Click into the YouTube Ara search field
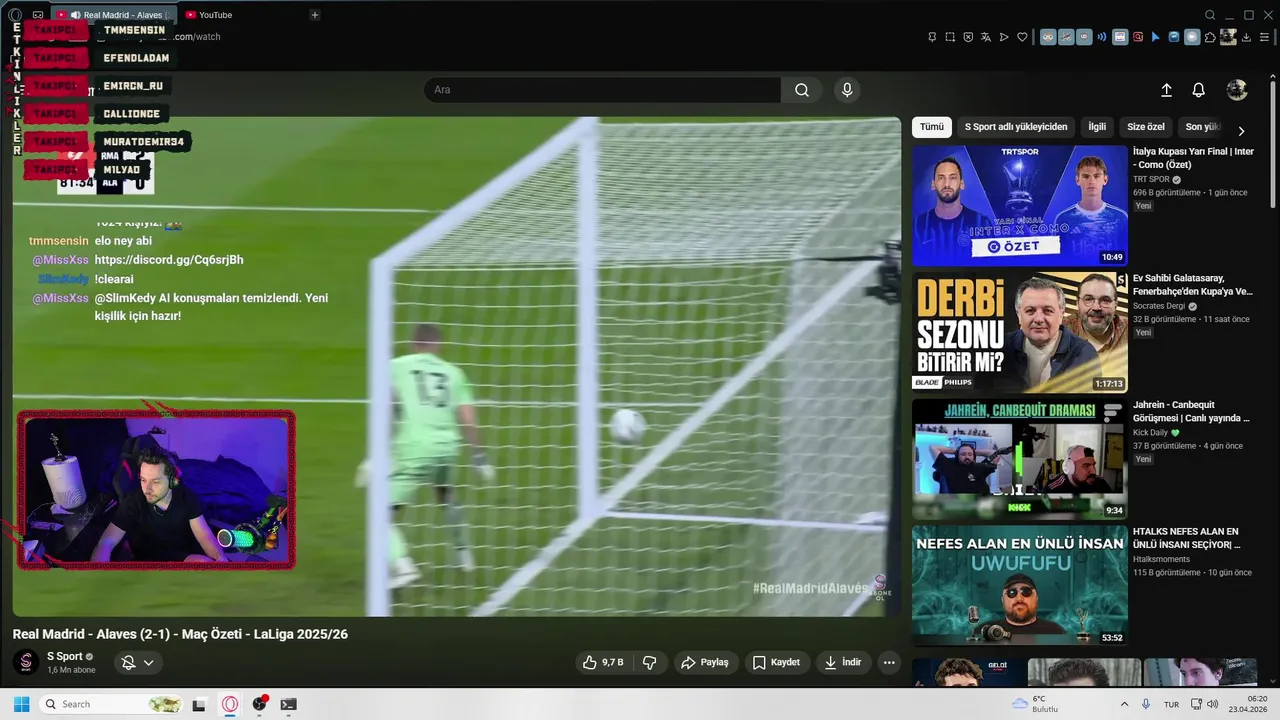 click(x=602, y=90)
